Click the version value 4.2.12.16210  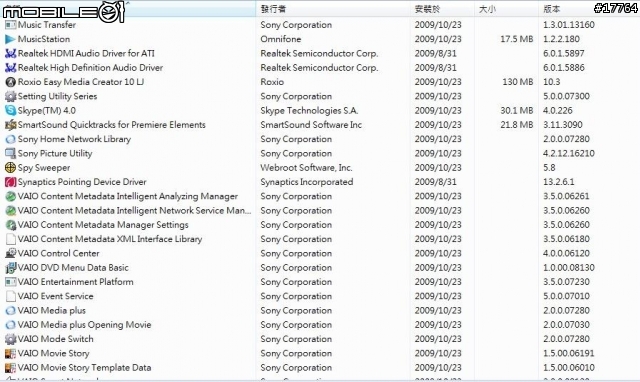569,153
